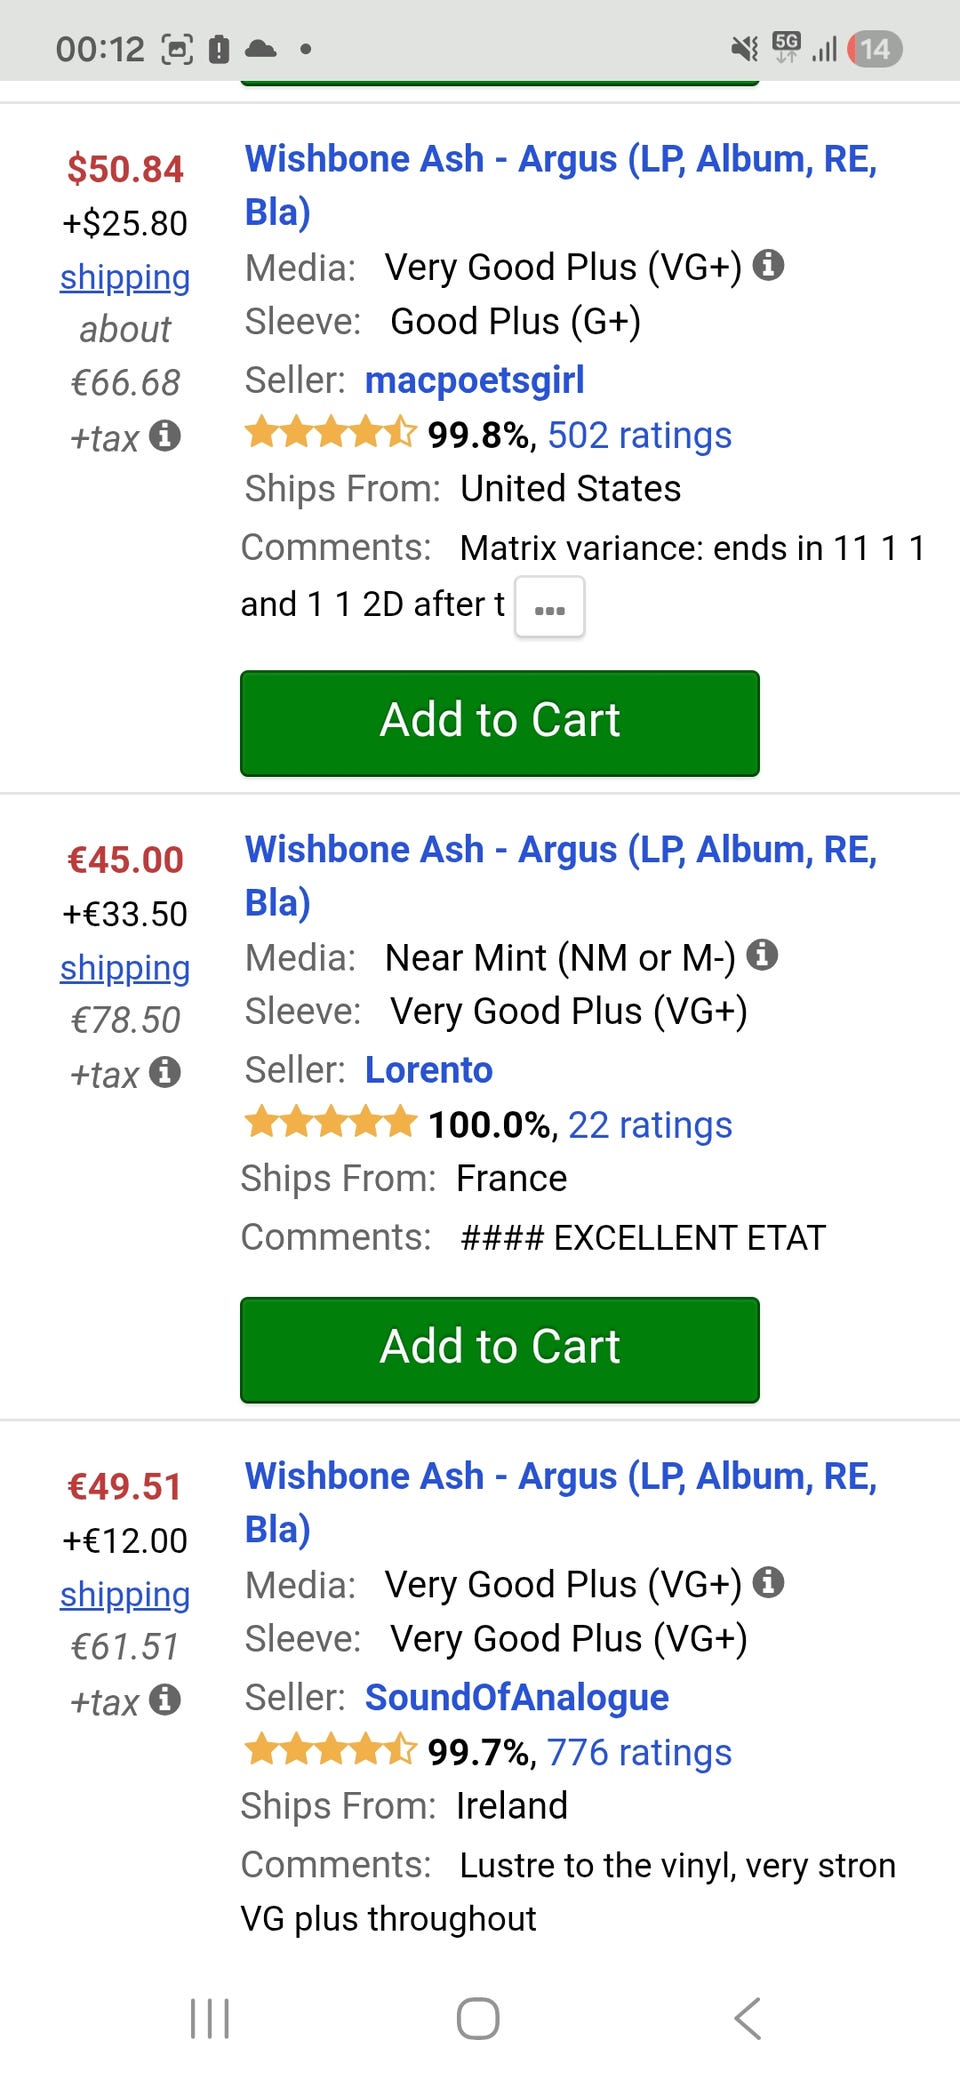Open seller SoundOfAnalogue's profile
Viewport: 960px width, 2080px height.
tap(516, 1697)
